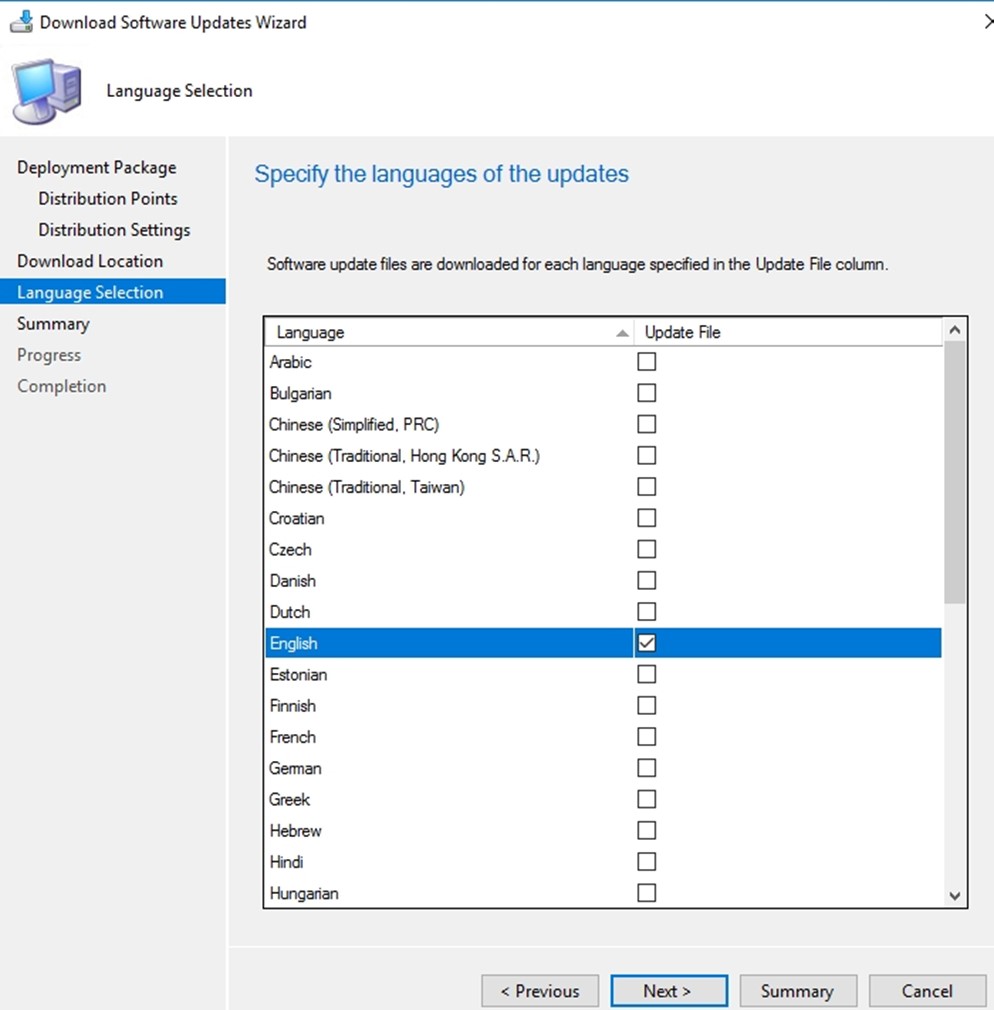Select Chinese (Traditional, Hong Kong S.A.R.) row

point(603,455)
